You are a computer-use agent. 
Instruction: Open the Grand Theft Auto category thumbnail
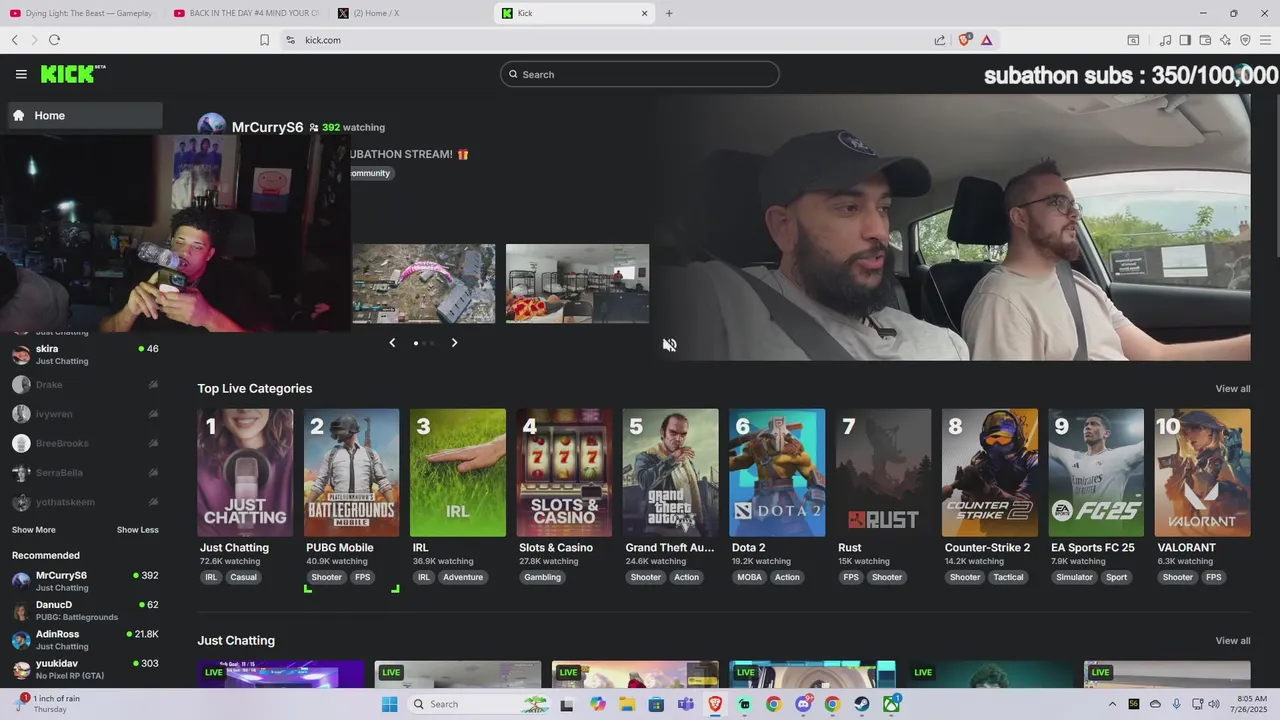tap(670, 473)
